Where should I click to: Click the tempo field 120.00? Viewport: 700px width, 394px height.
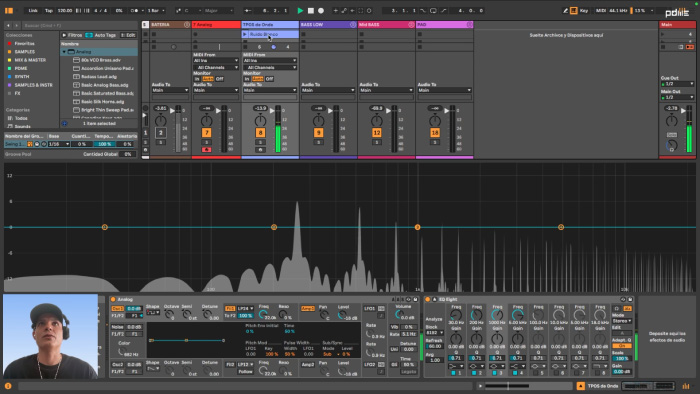click(x=65, y=10)
